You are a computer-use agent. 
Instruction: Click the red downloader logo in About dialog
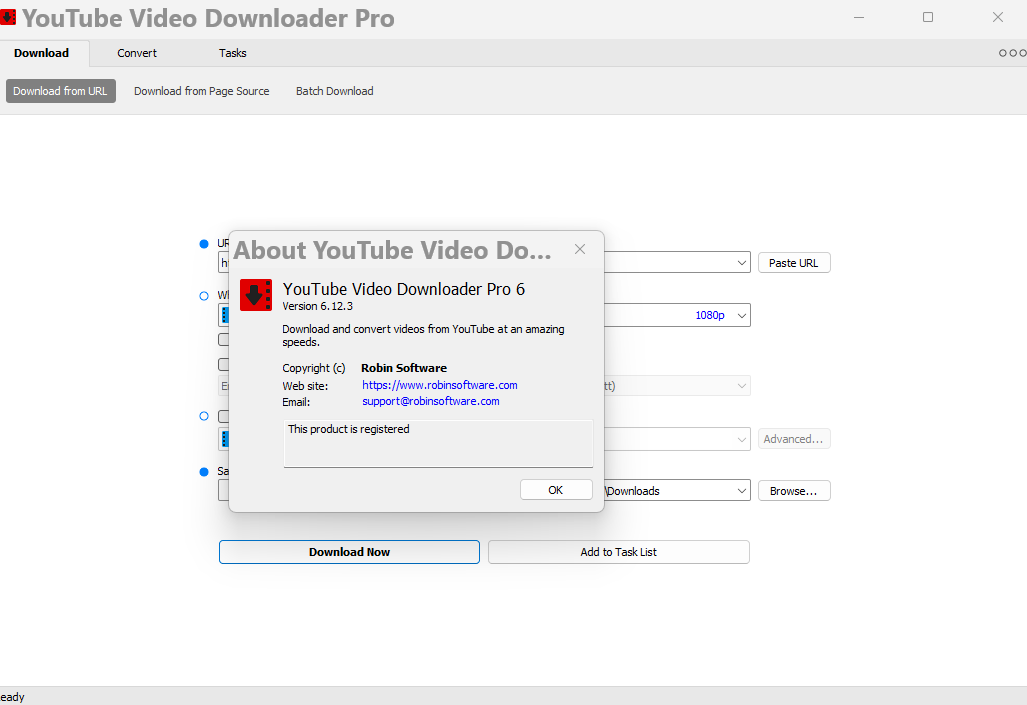(x=255, y=295)
